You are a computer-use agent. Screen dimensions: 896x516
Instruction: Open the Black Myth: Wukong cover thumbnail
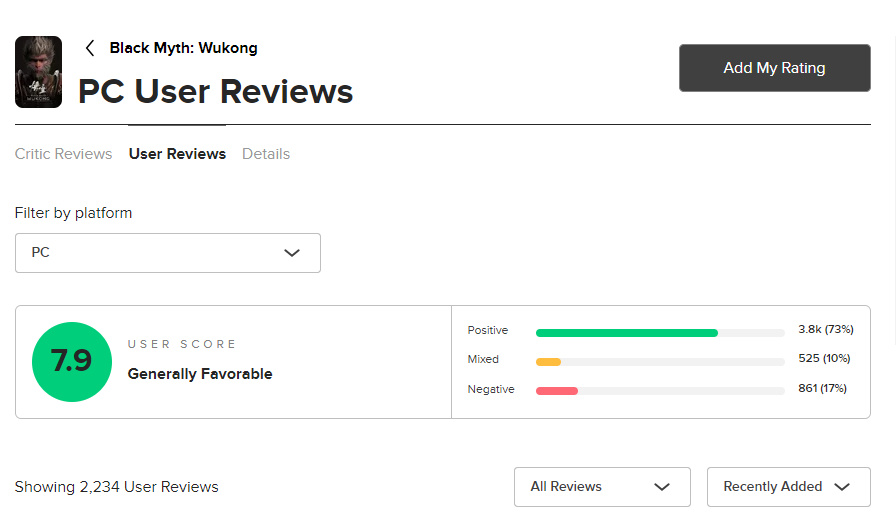point(38,72)
